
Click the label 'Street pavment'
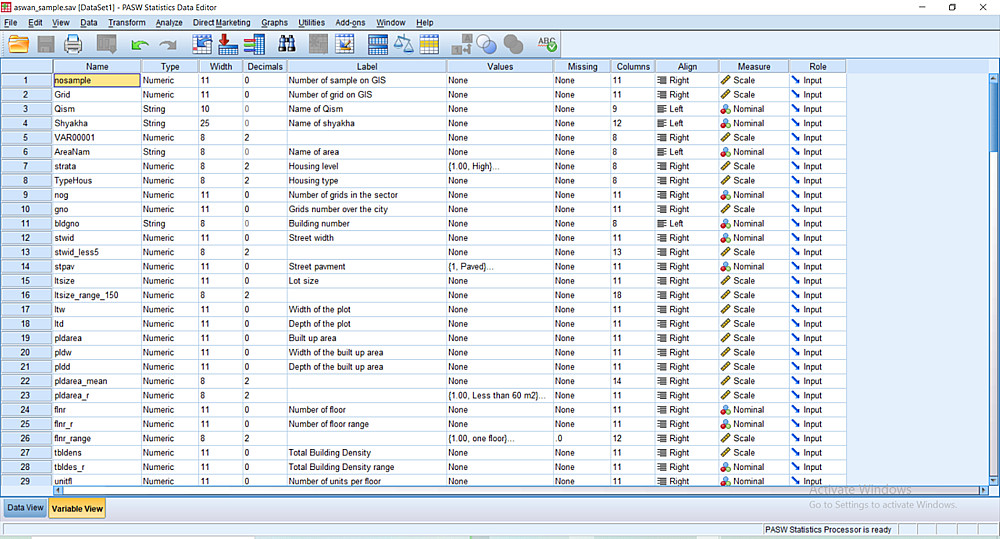317,267
